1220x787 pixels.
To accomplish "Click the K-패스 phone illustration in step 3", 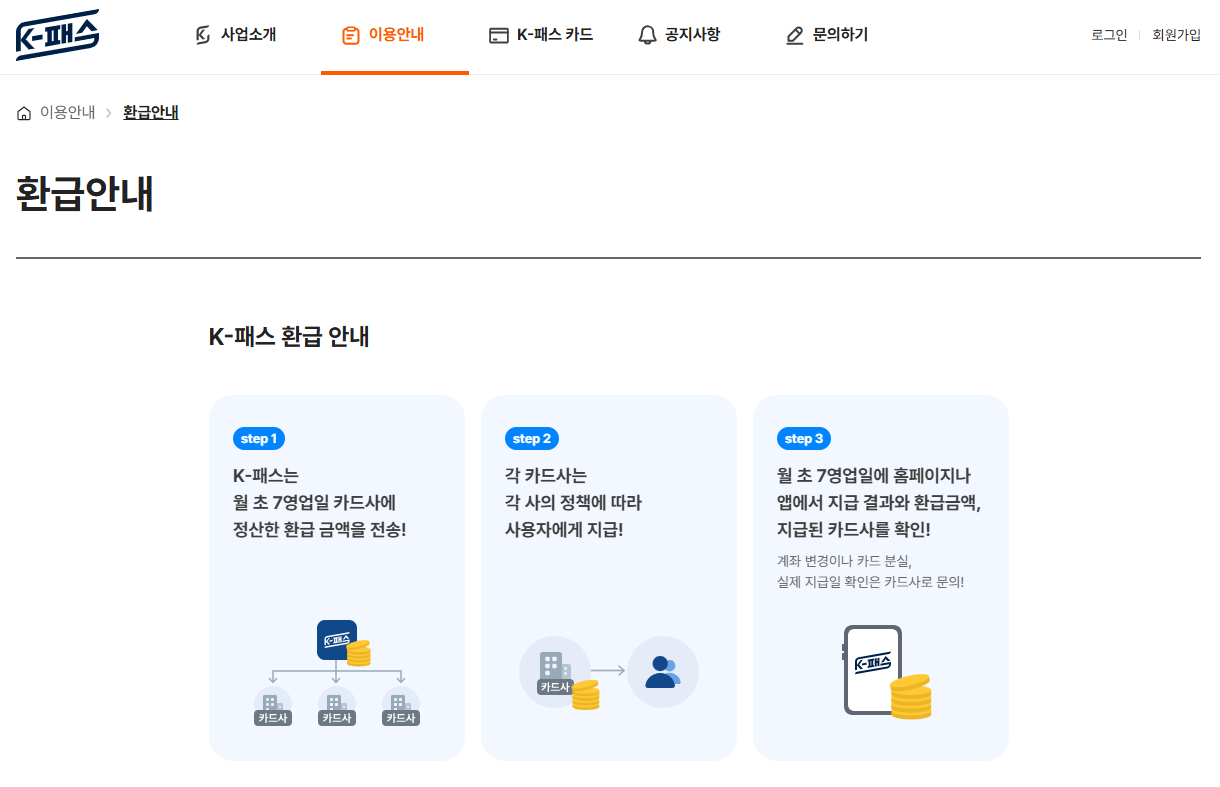I will (873, 669).
